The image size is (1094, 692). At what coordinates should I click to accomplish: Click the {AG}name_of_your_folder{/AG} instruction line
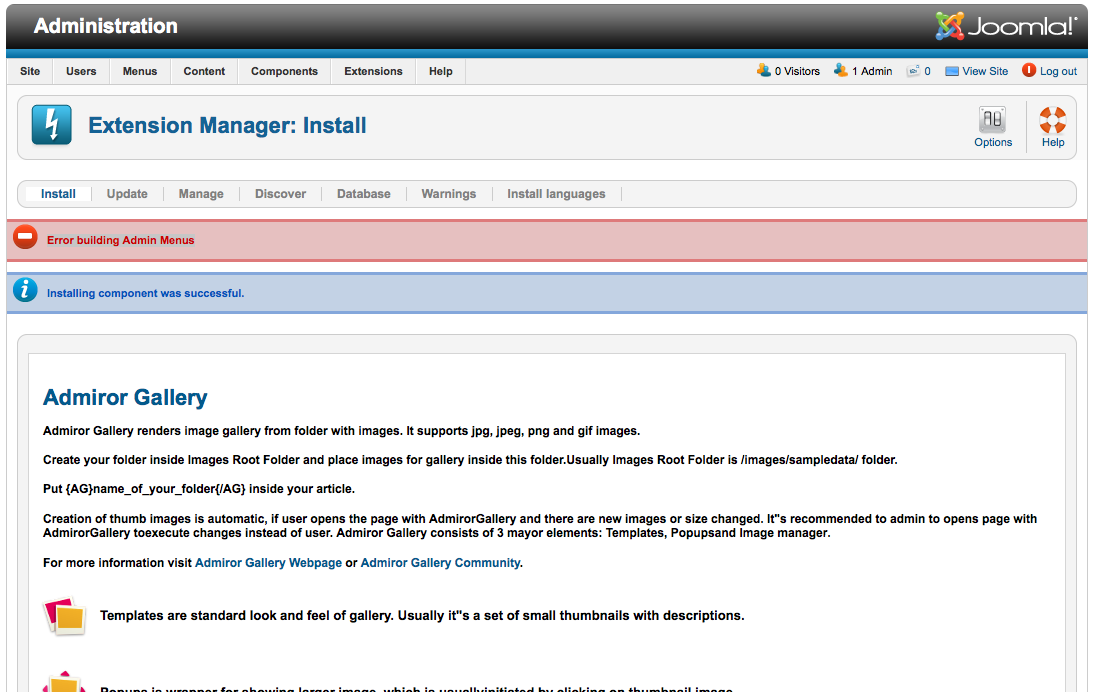(x=199, y=489)
